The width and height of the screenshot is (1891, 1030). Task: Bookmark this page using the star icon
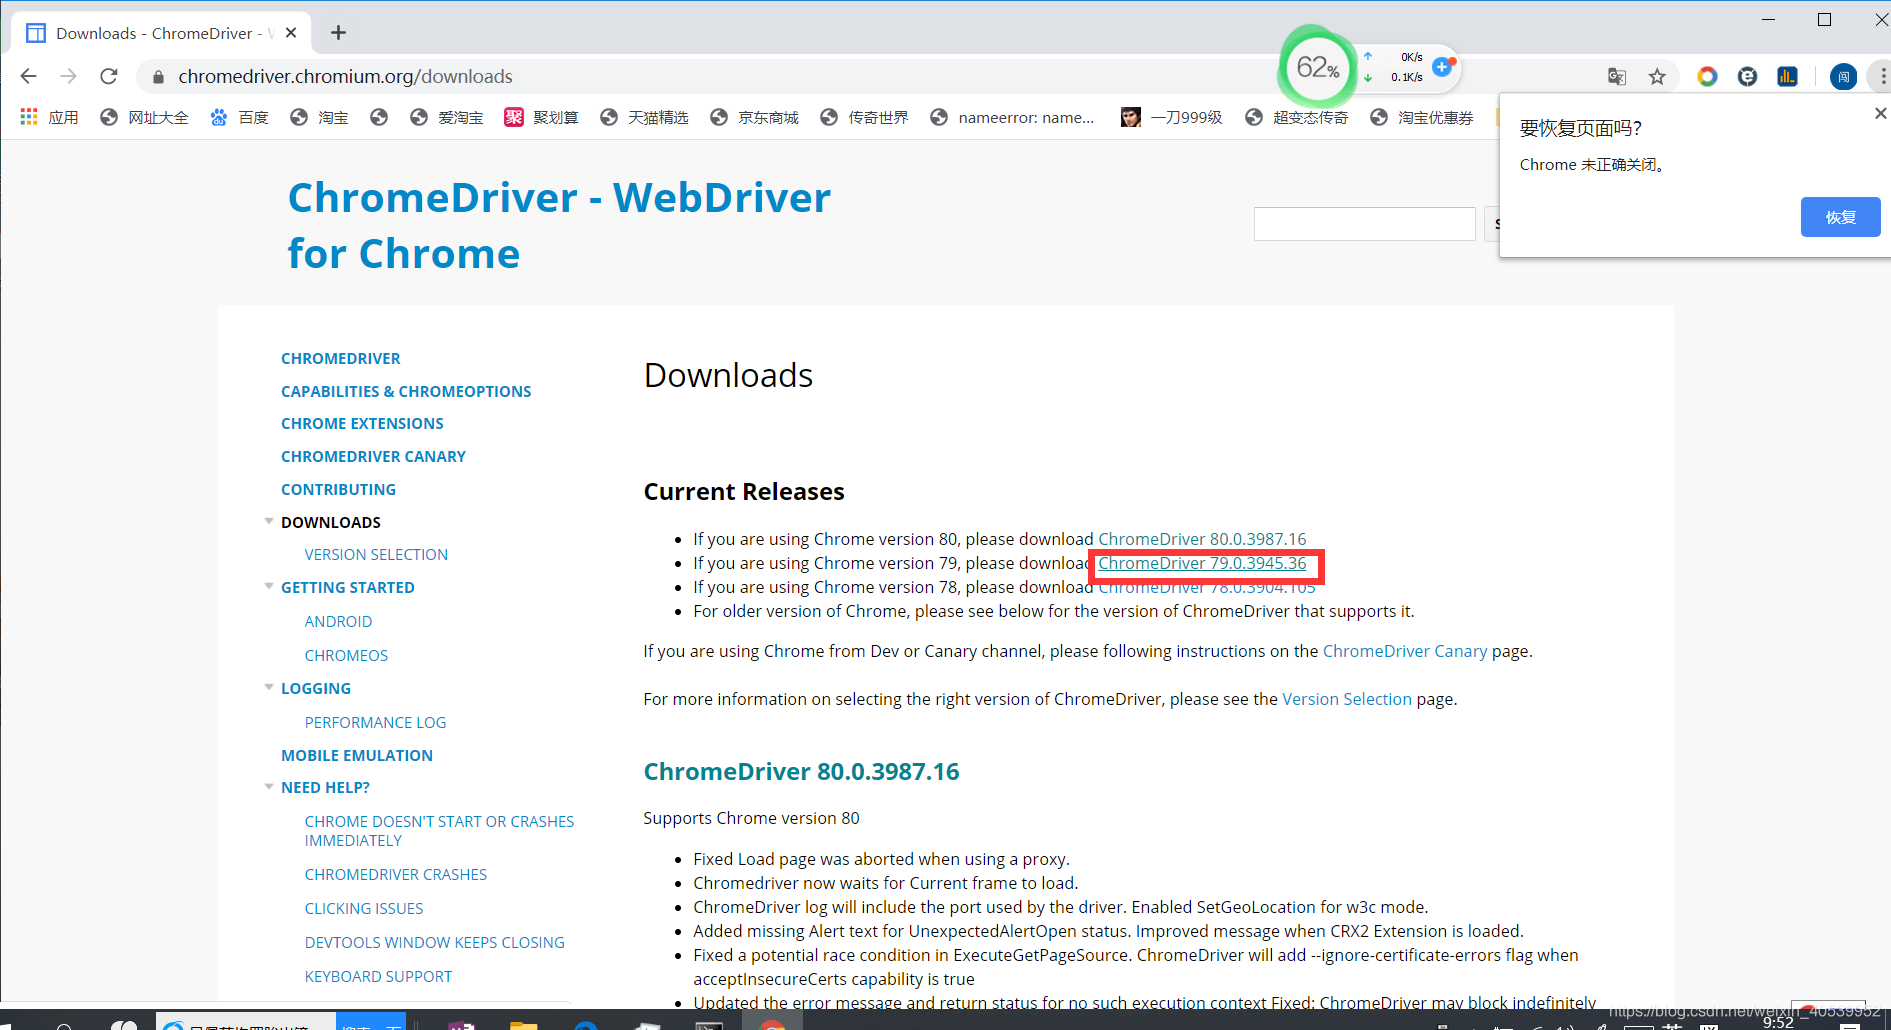tap(1657, 76)
